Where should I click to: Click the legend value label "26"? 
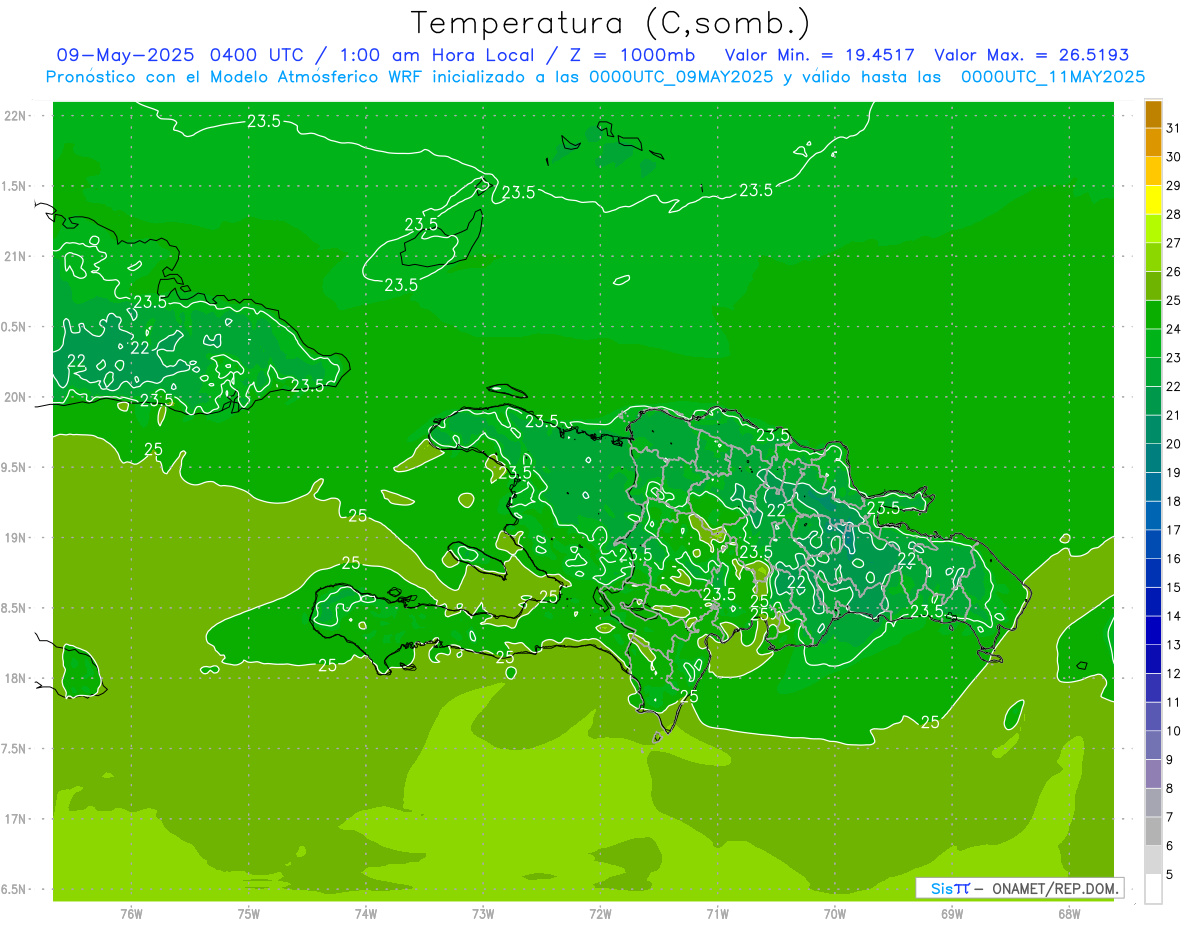pos(1174,271)
